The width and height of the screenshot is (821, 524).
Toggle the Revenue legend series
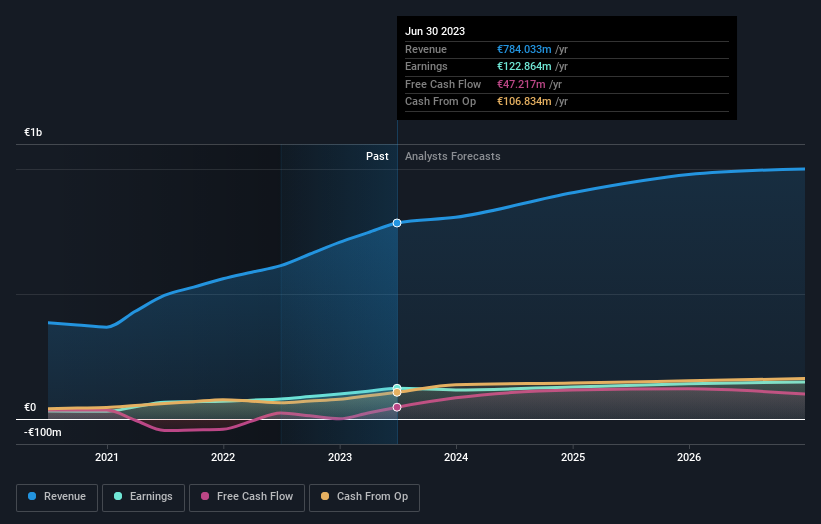pos(57,497)
